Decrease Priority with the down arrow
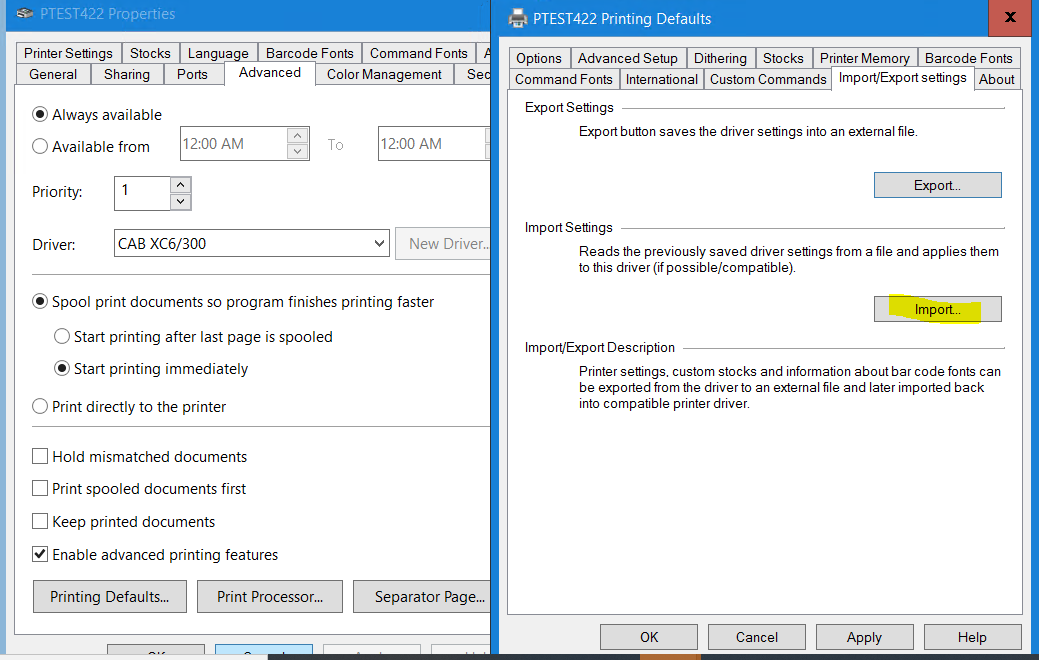Image resolution: width=1039 pixels, height=660 pixels. coord(180,201)
